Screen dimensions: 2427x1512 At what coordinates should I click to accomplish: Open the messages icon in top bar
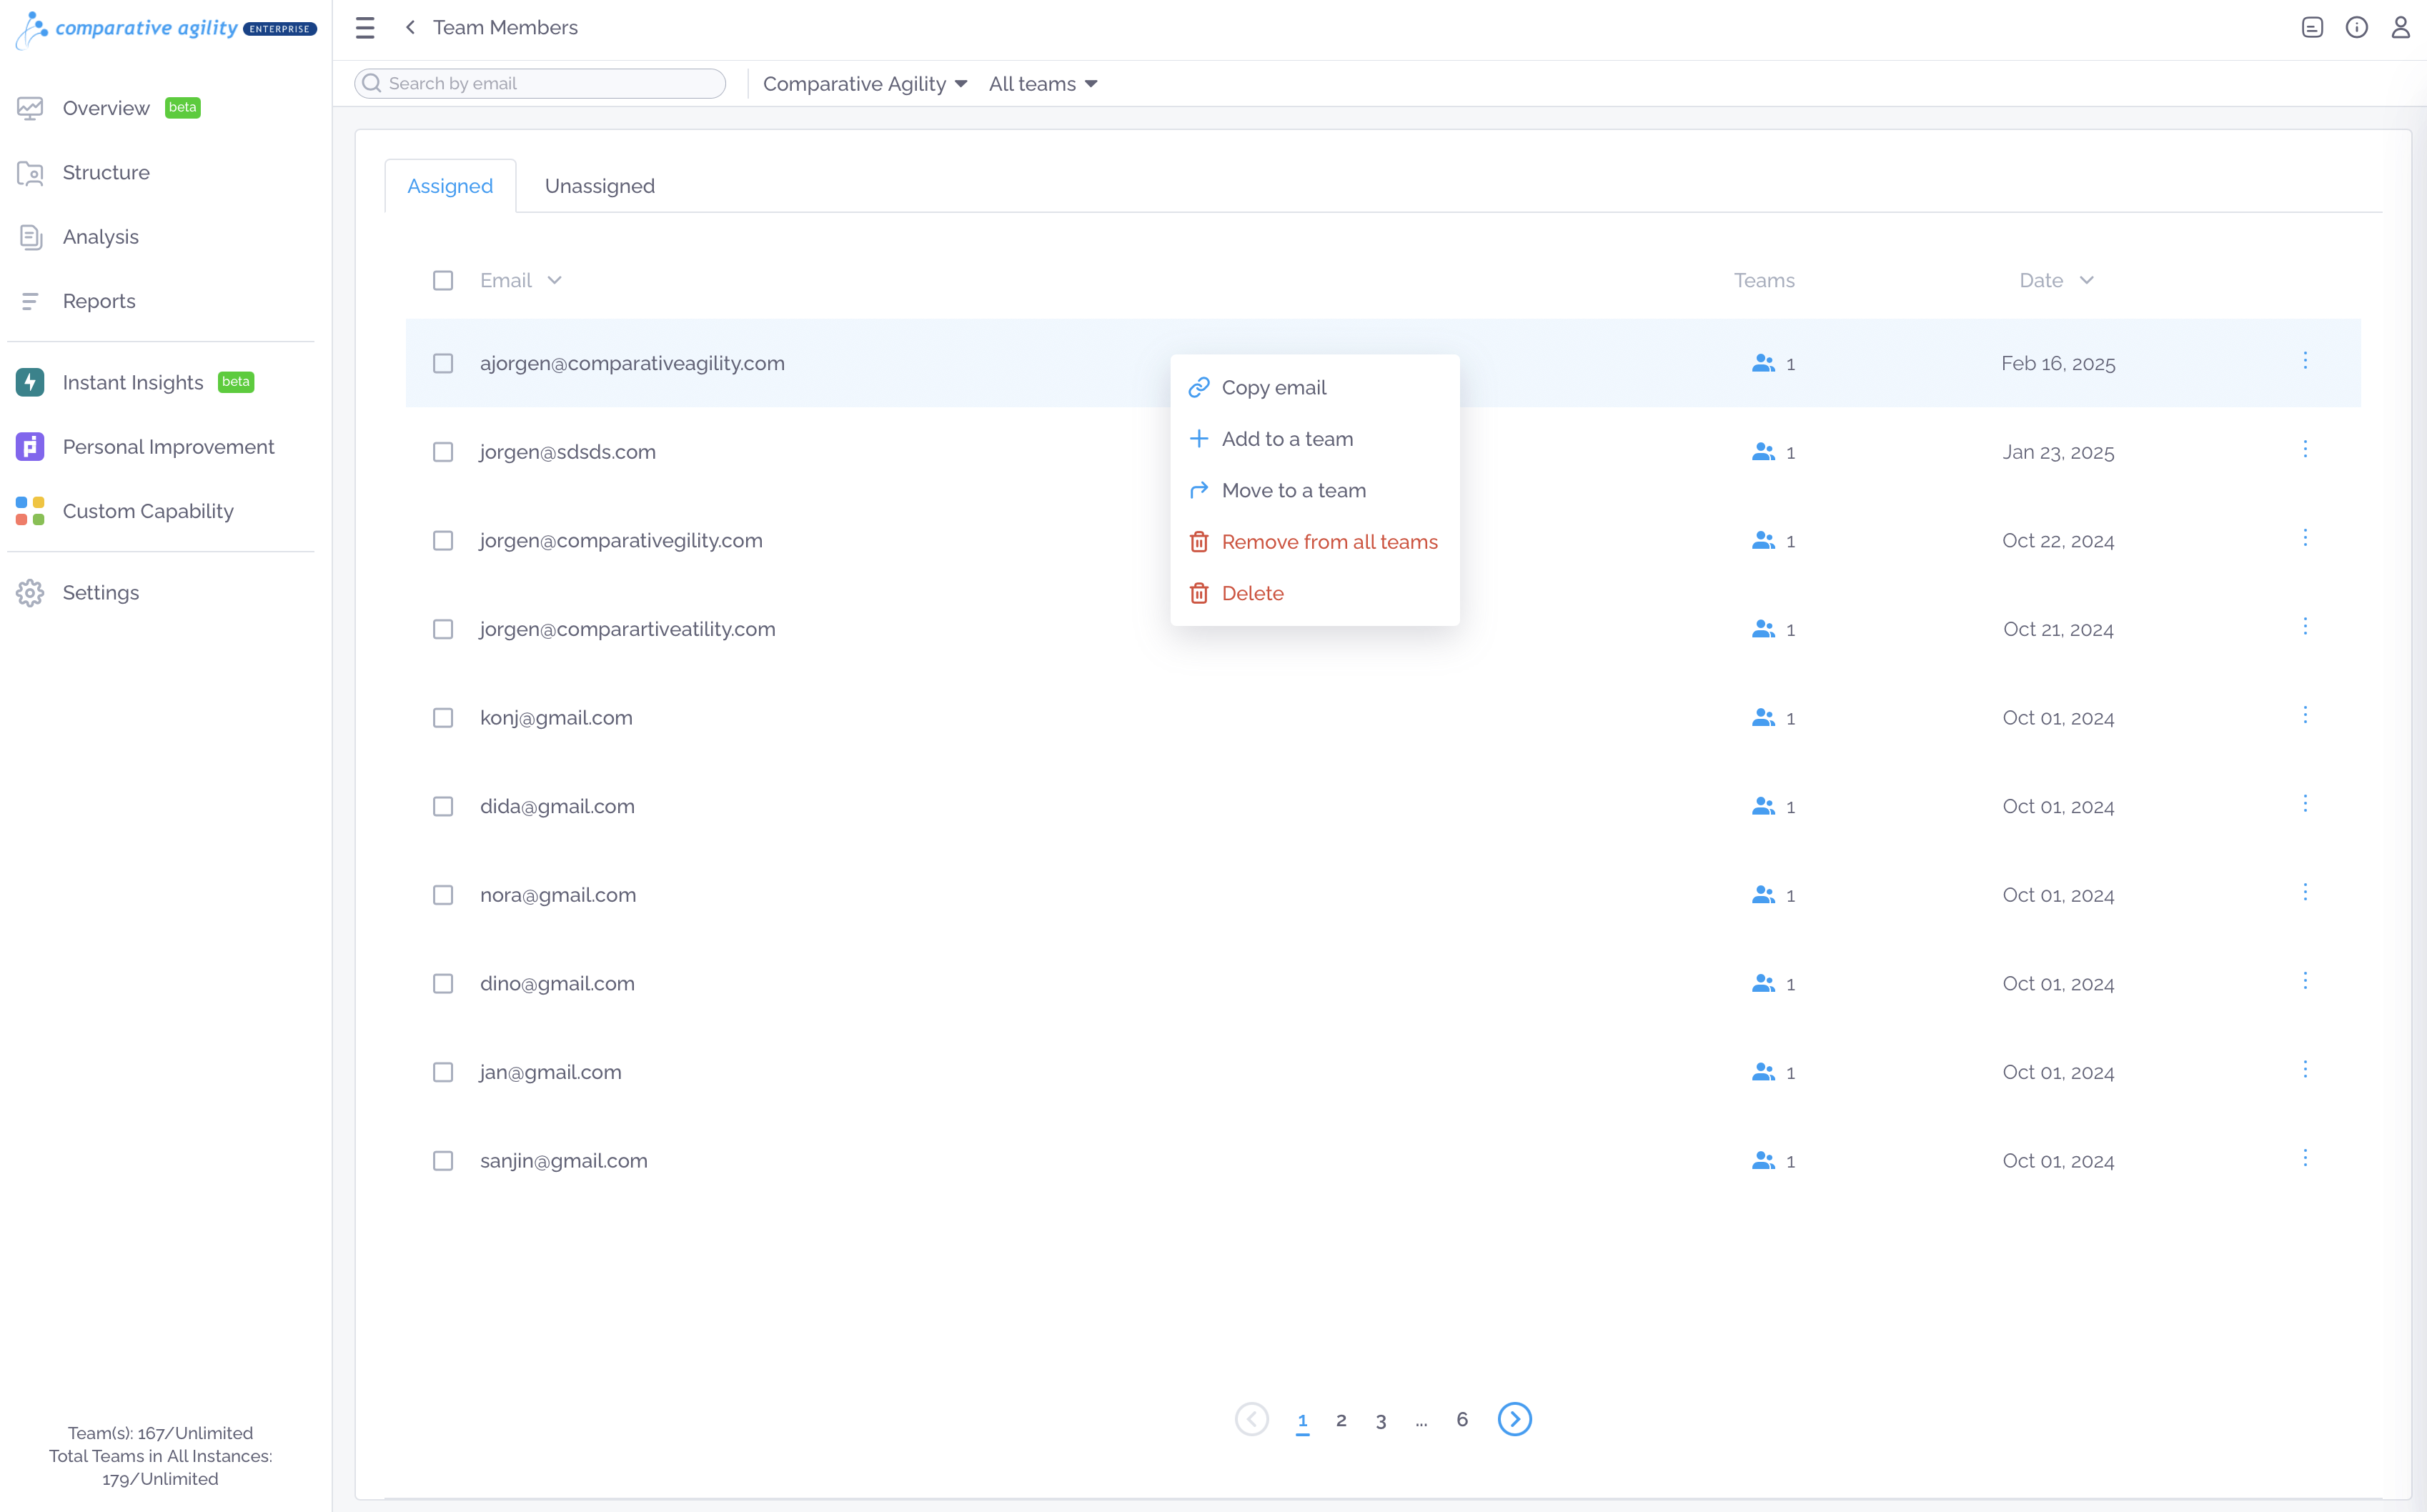point(2312,28)
